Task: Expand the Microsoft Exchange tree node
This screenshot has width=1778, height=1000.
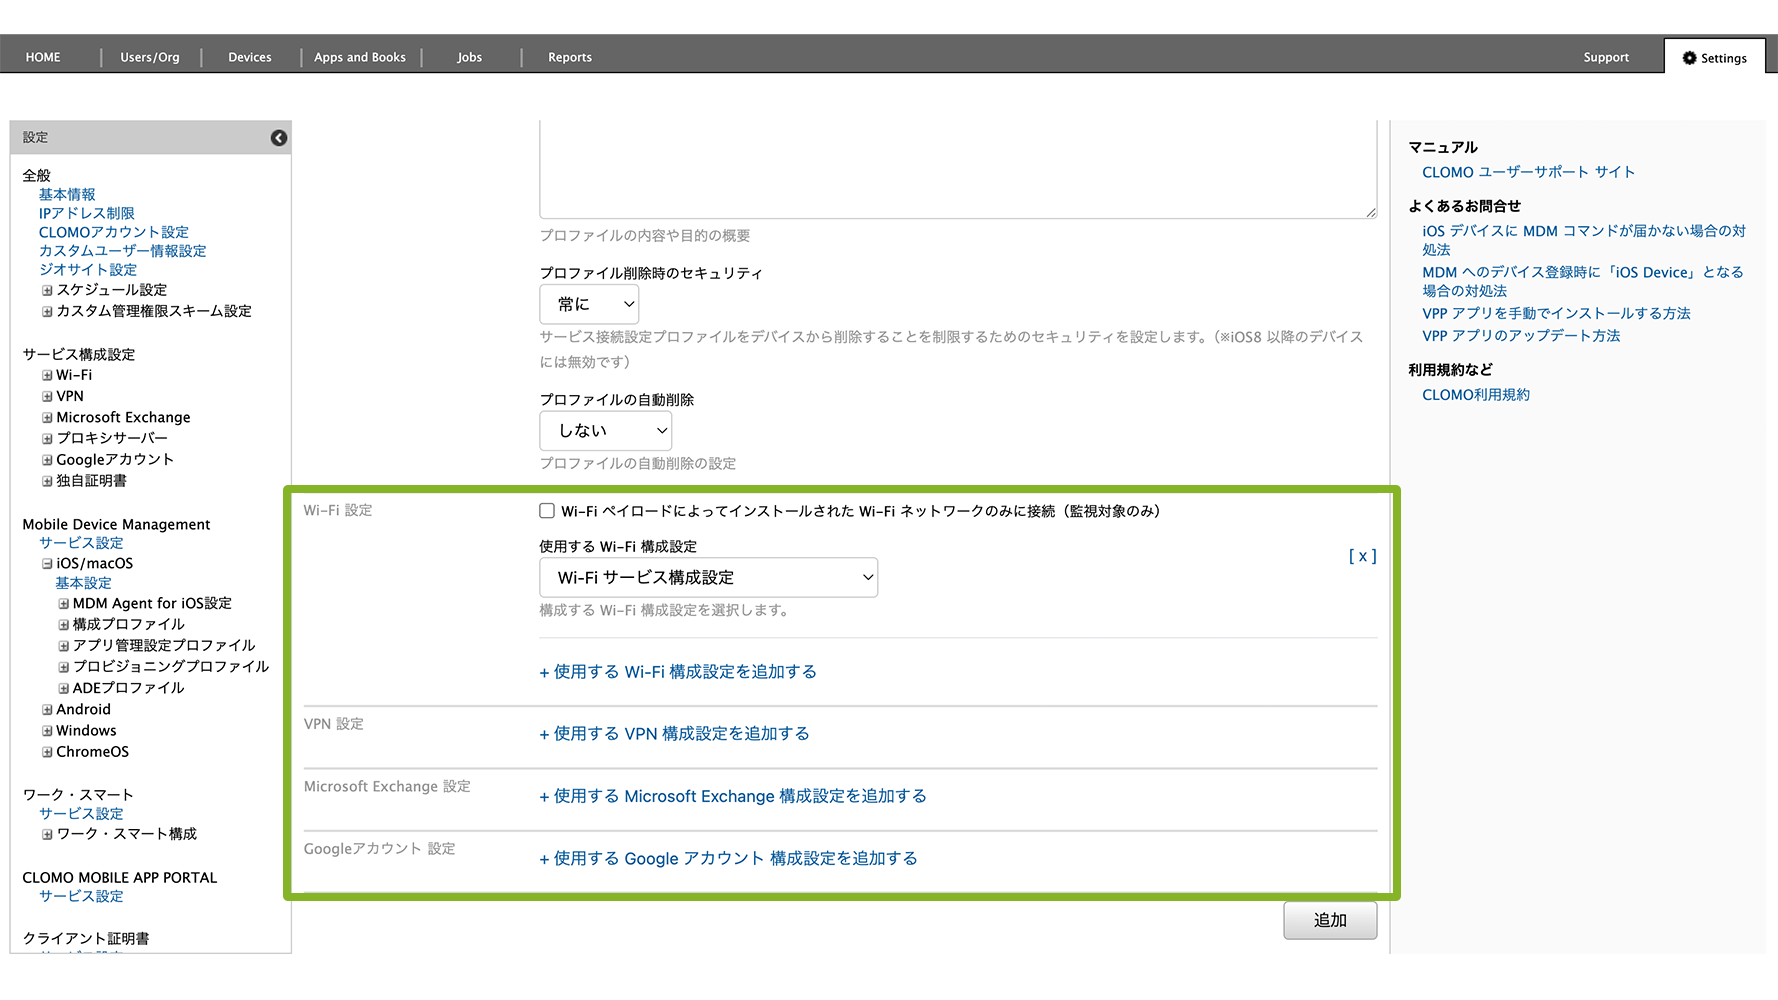Action: click(x=47, y=418)
